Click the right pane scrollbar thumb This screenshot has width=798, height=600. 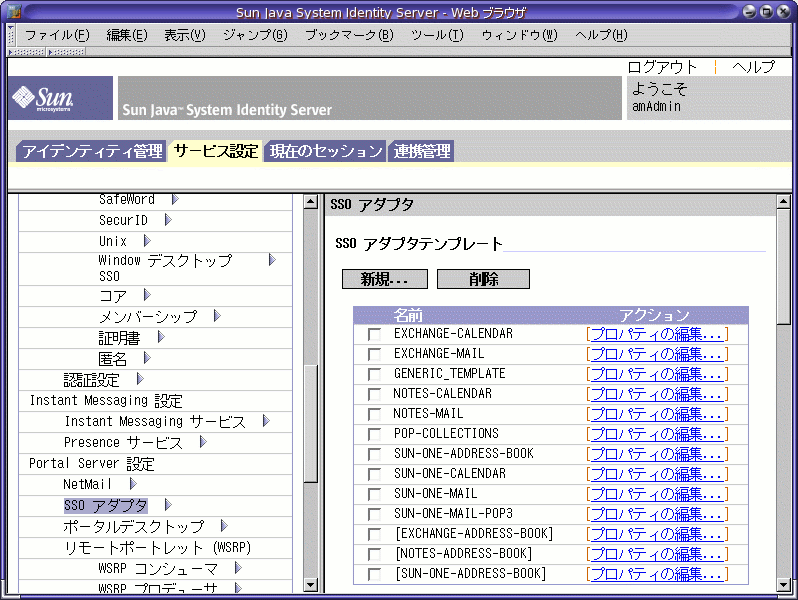coord(784,266)
